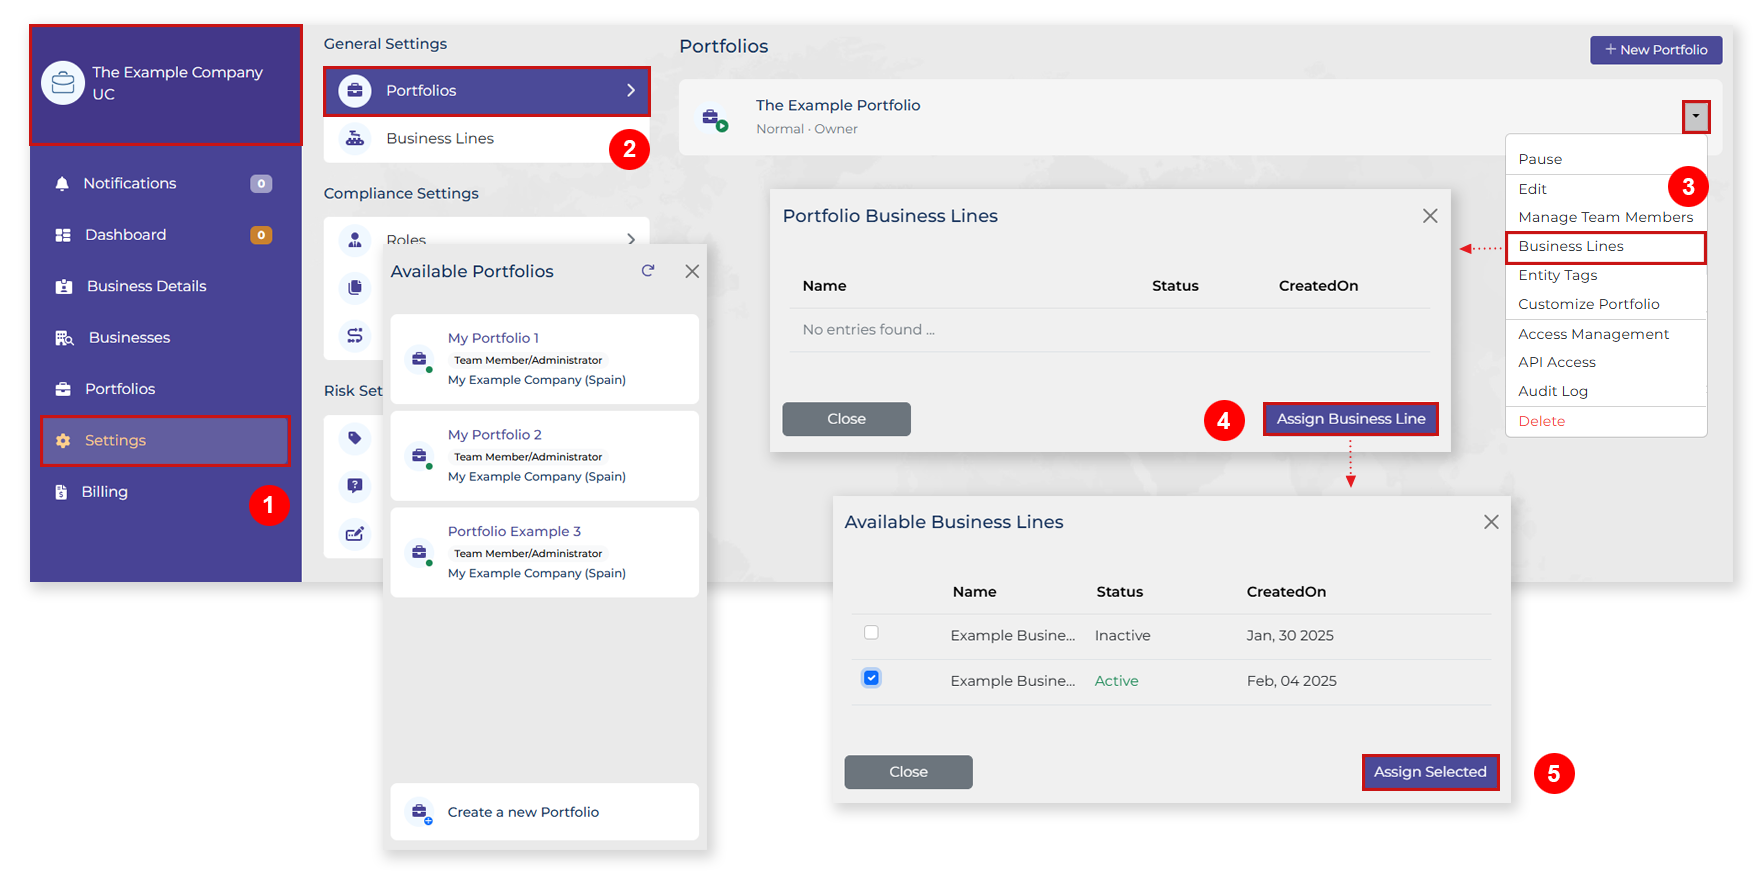
Task: Open the Portfolio Example 3 link
Action: pyautogui.click(x=514, y=532)
